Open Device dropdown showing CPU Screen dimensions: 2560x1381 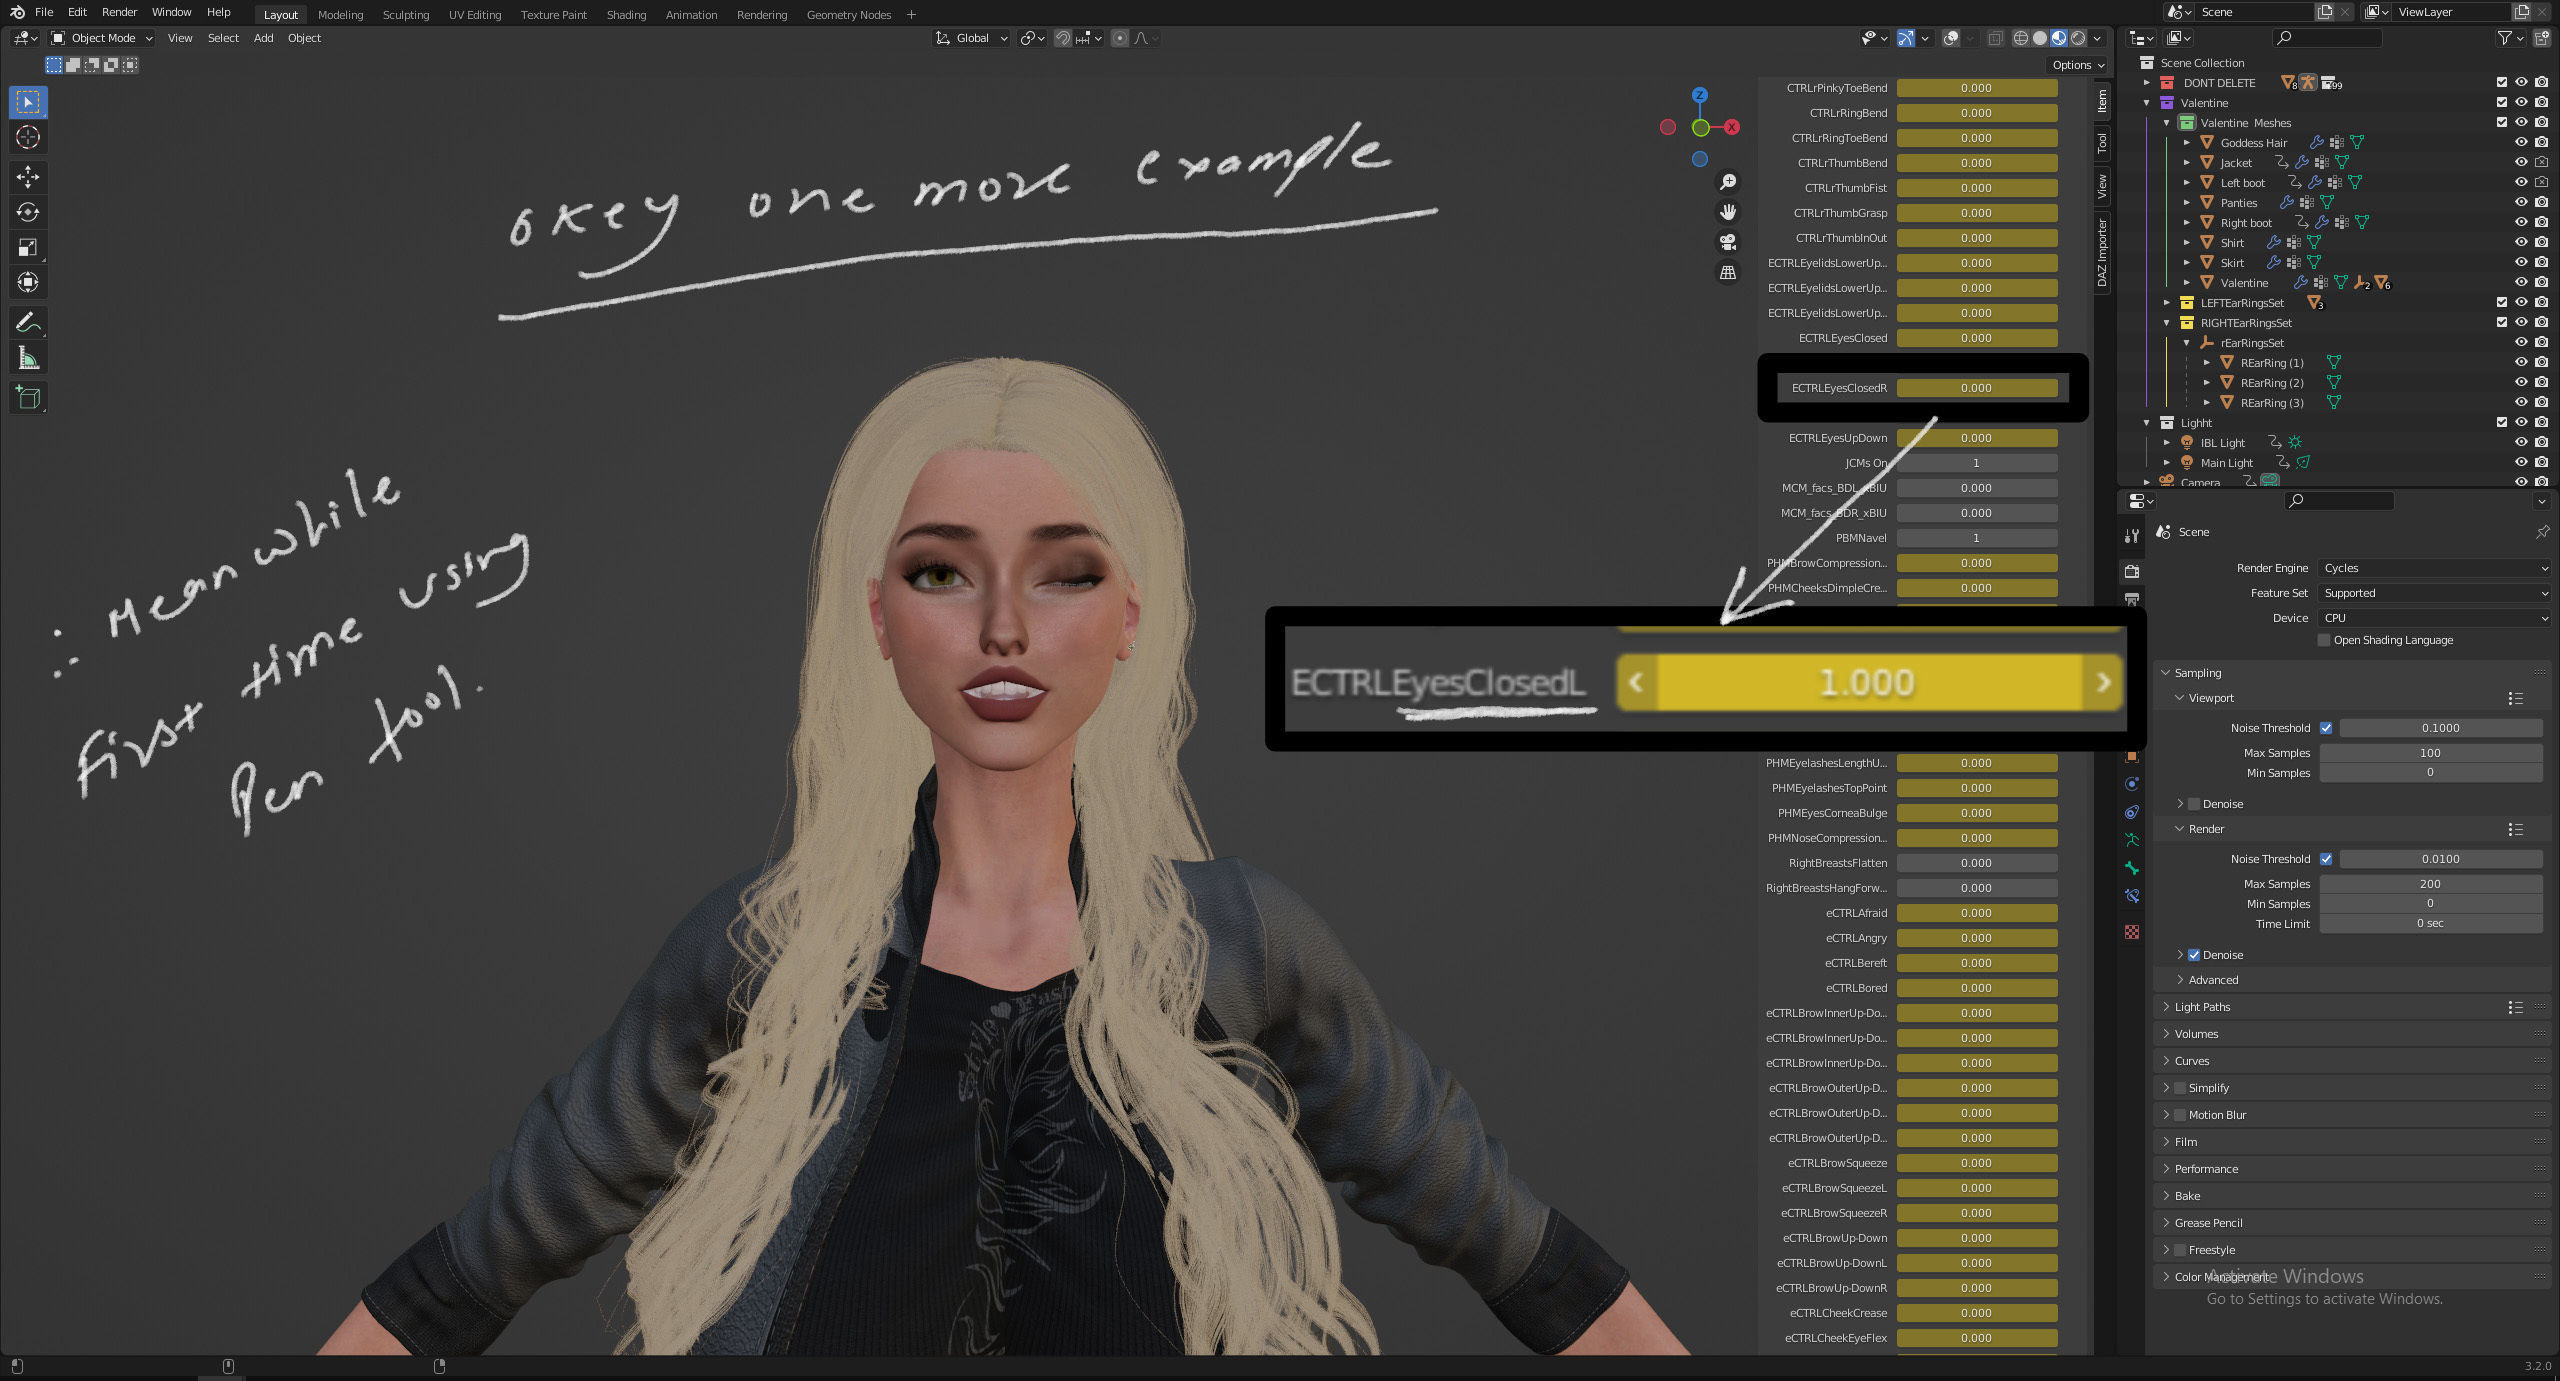[2434, 618]
